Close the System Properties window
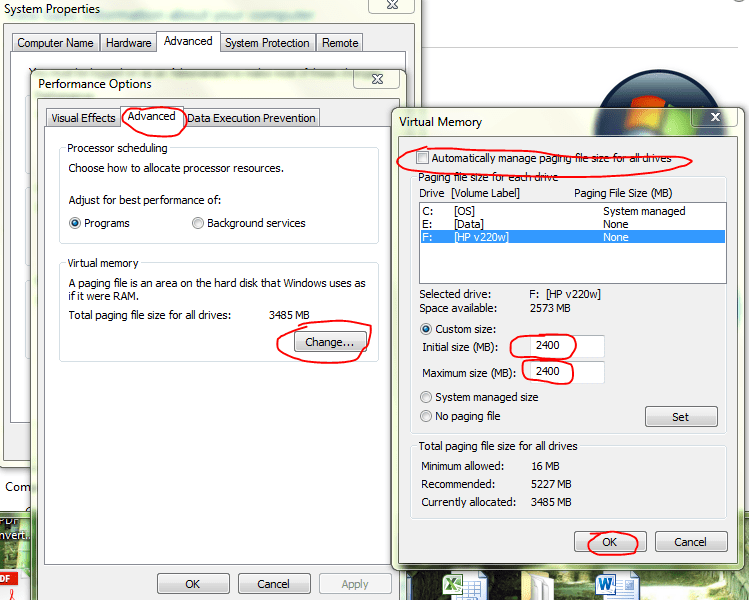749x600 pixels. click(392, 5)
